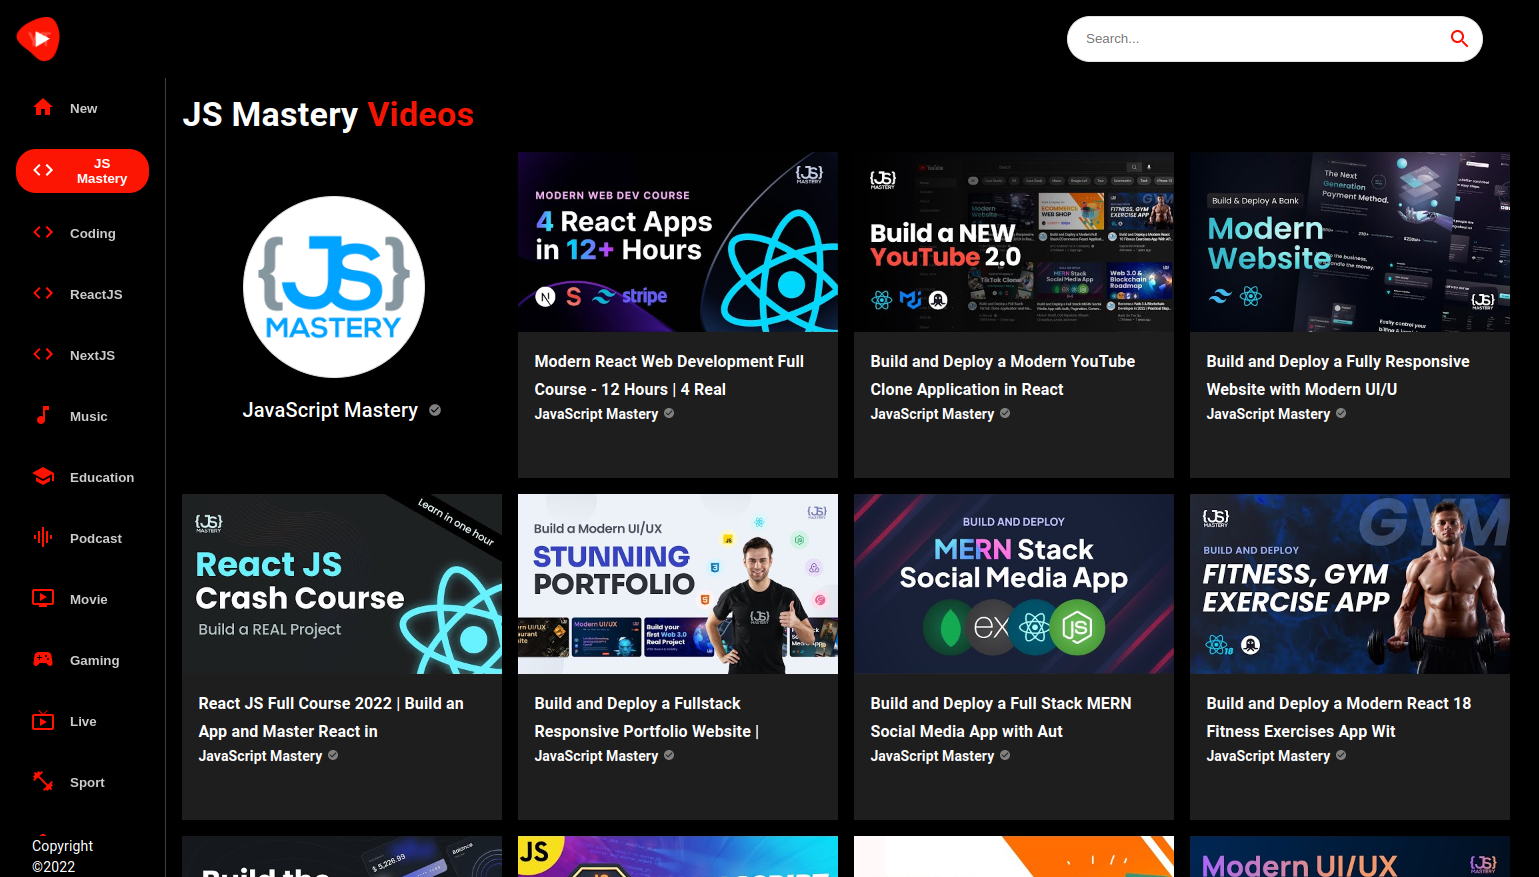Image resolution: width=1539 pixels, height=877 pixels.
Task: Select the ReactJS sidebar item
Action: click(82, 294)
